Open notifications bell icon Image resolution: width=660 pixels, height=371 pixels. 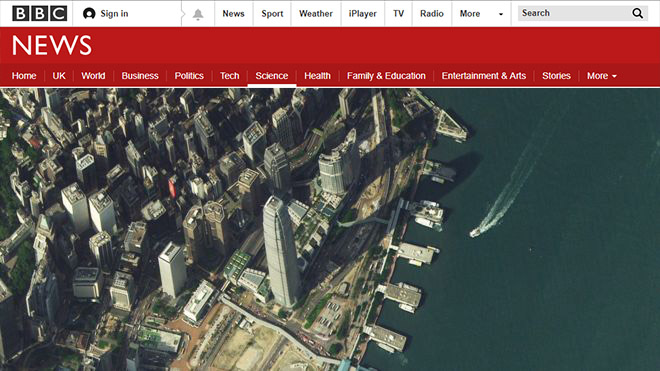point(198,14)
